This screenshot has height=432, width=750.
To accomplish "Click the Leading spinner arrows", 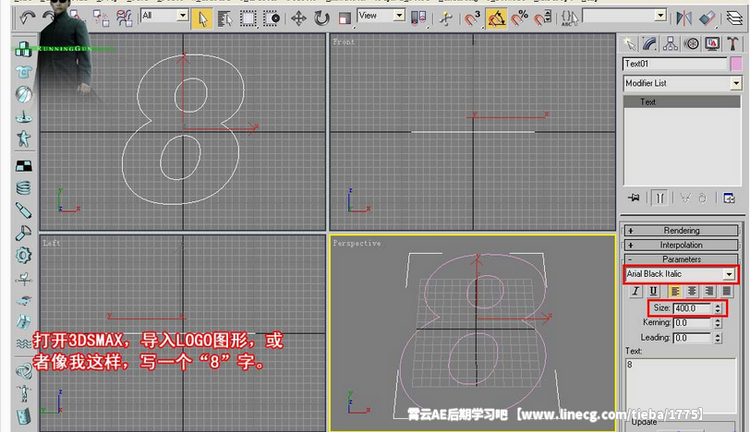I will (x=717, y=338).
